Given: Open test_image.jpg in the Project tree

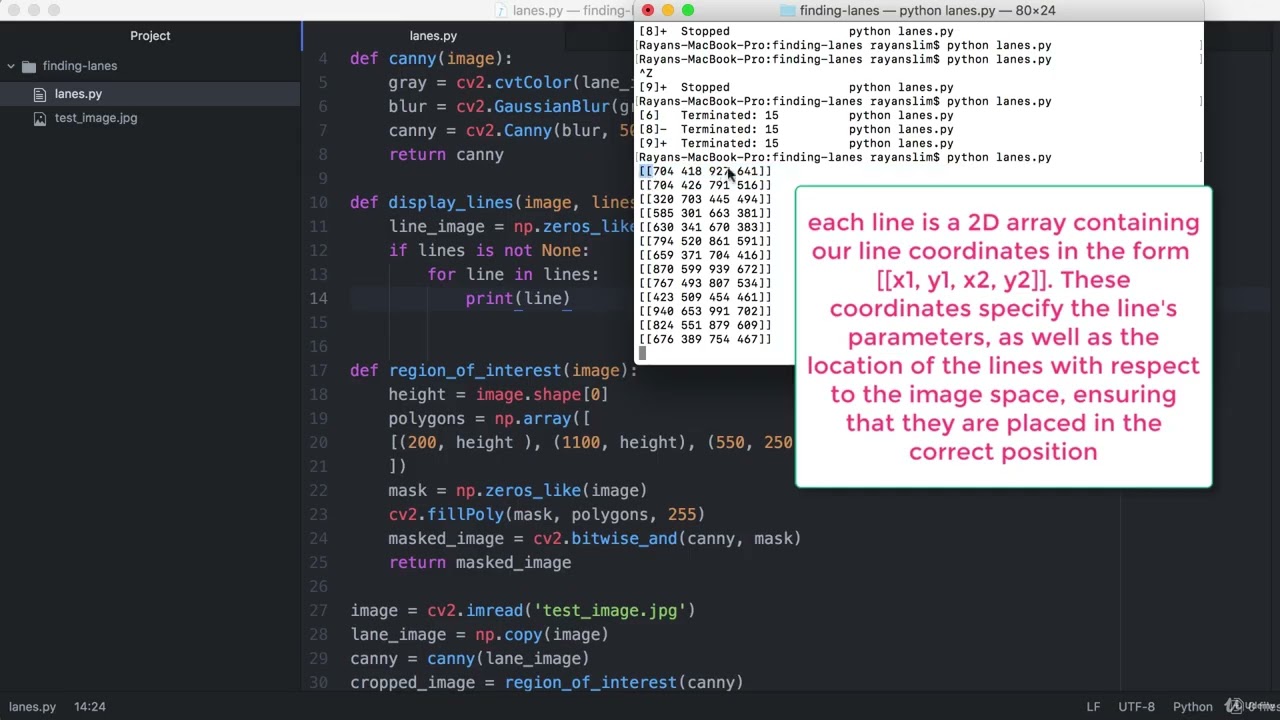Looking at the screenshot, I should pos(96,118).
